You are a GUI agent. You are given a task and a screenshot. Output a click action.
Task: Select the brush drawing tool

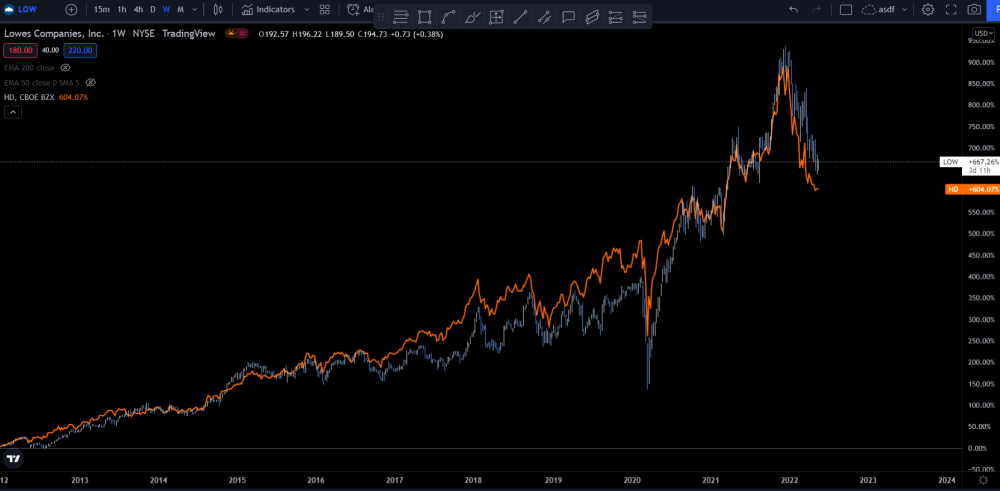pos(473,17)
